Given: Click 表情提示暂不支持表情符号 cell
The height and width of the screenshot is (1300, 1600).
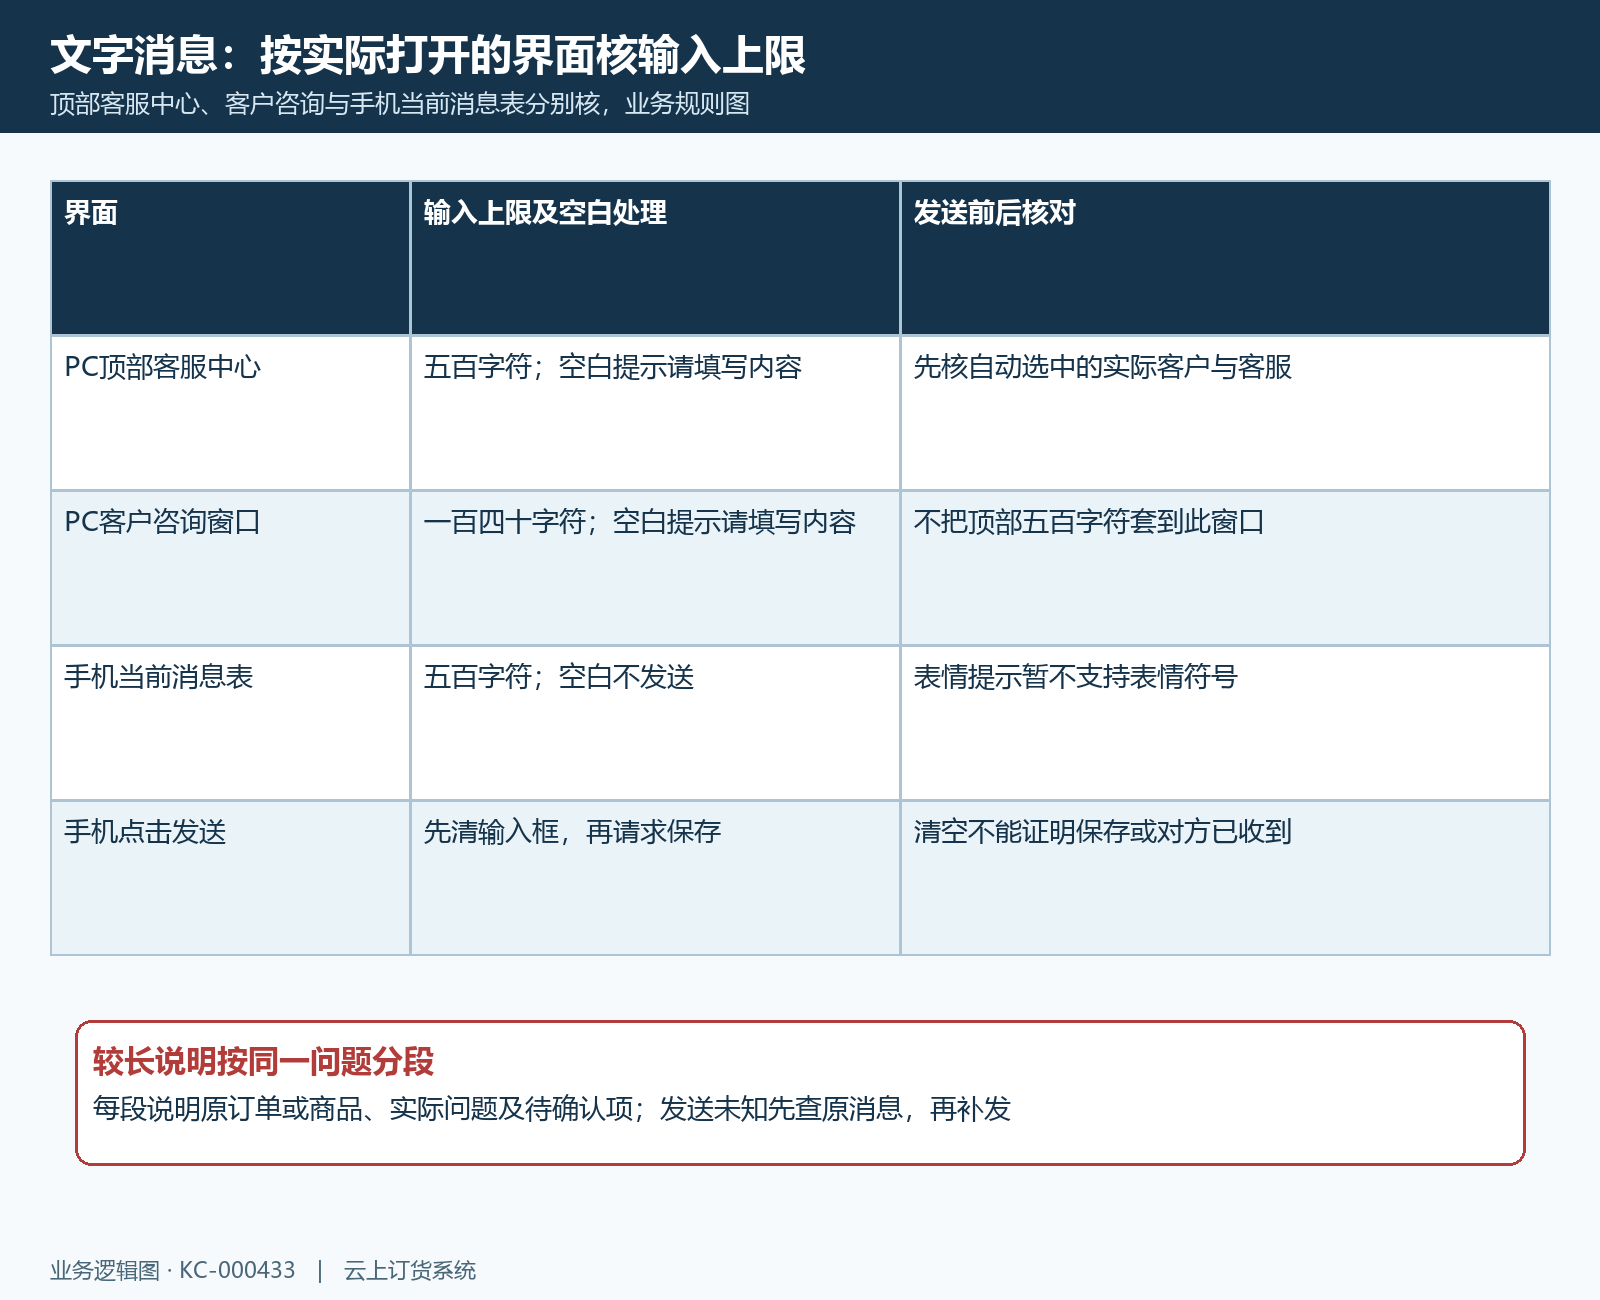Looking at the screenshot, I should [1225, 723].
